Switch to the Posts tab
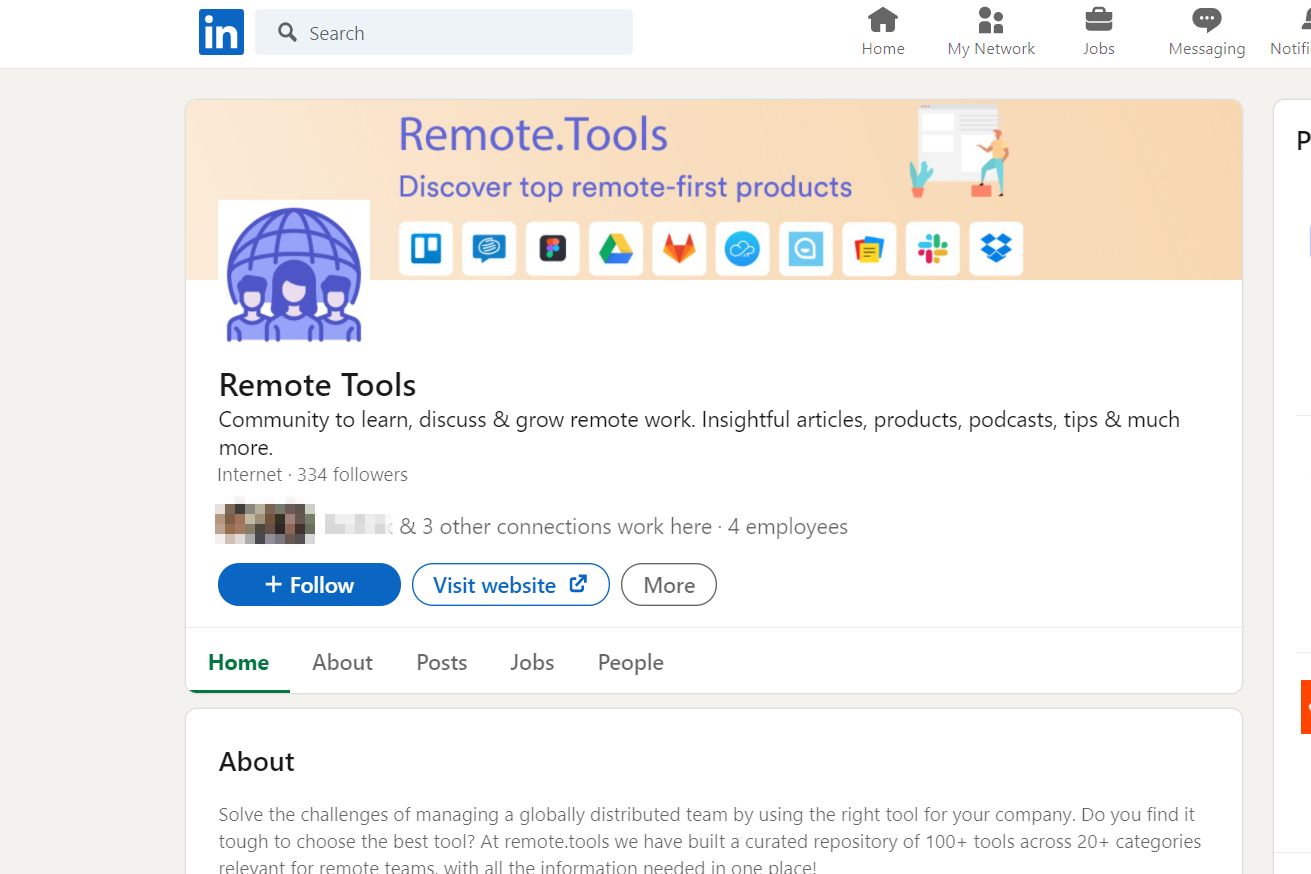Screen dimensions: 1311x874 click(x=442, y=662)
